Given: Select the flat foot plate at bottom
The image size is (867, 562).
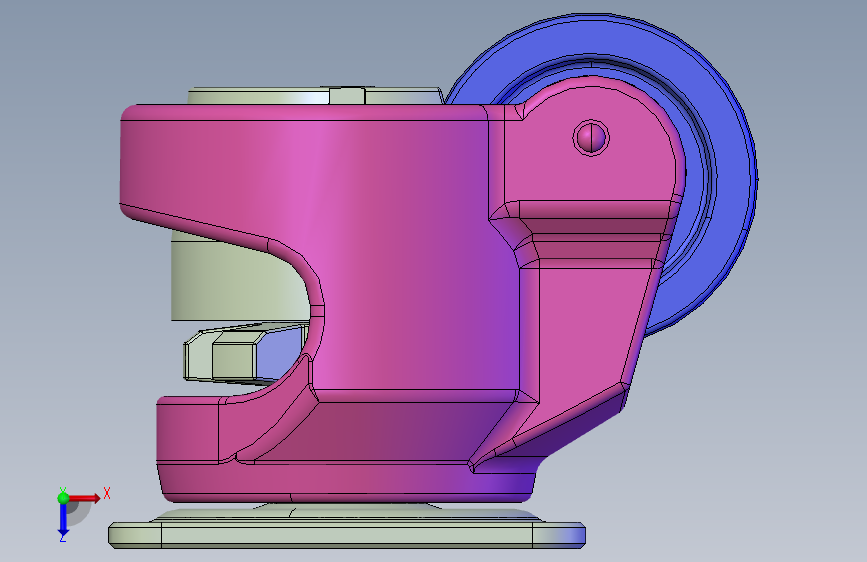Looking at the screenshot, I should 347,534.
